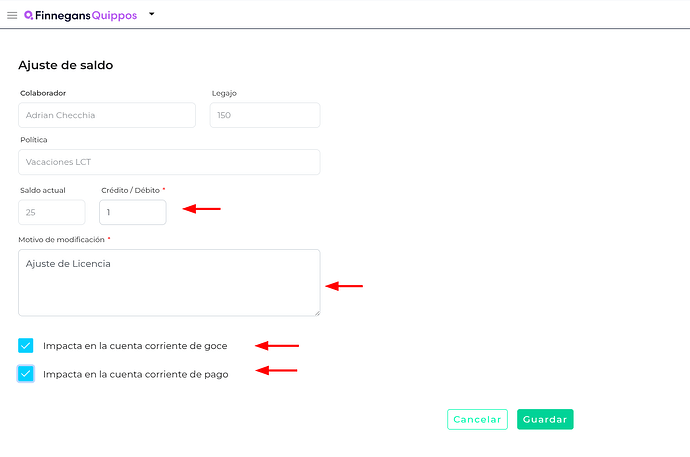Toggle the 'cuenta corriente de pago' checkbox
690x457 pixels.
tap(26, 374)
